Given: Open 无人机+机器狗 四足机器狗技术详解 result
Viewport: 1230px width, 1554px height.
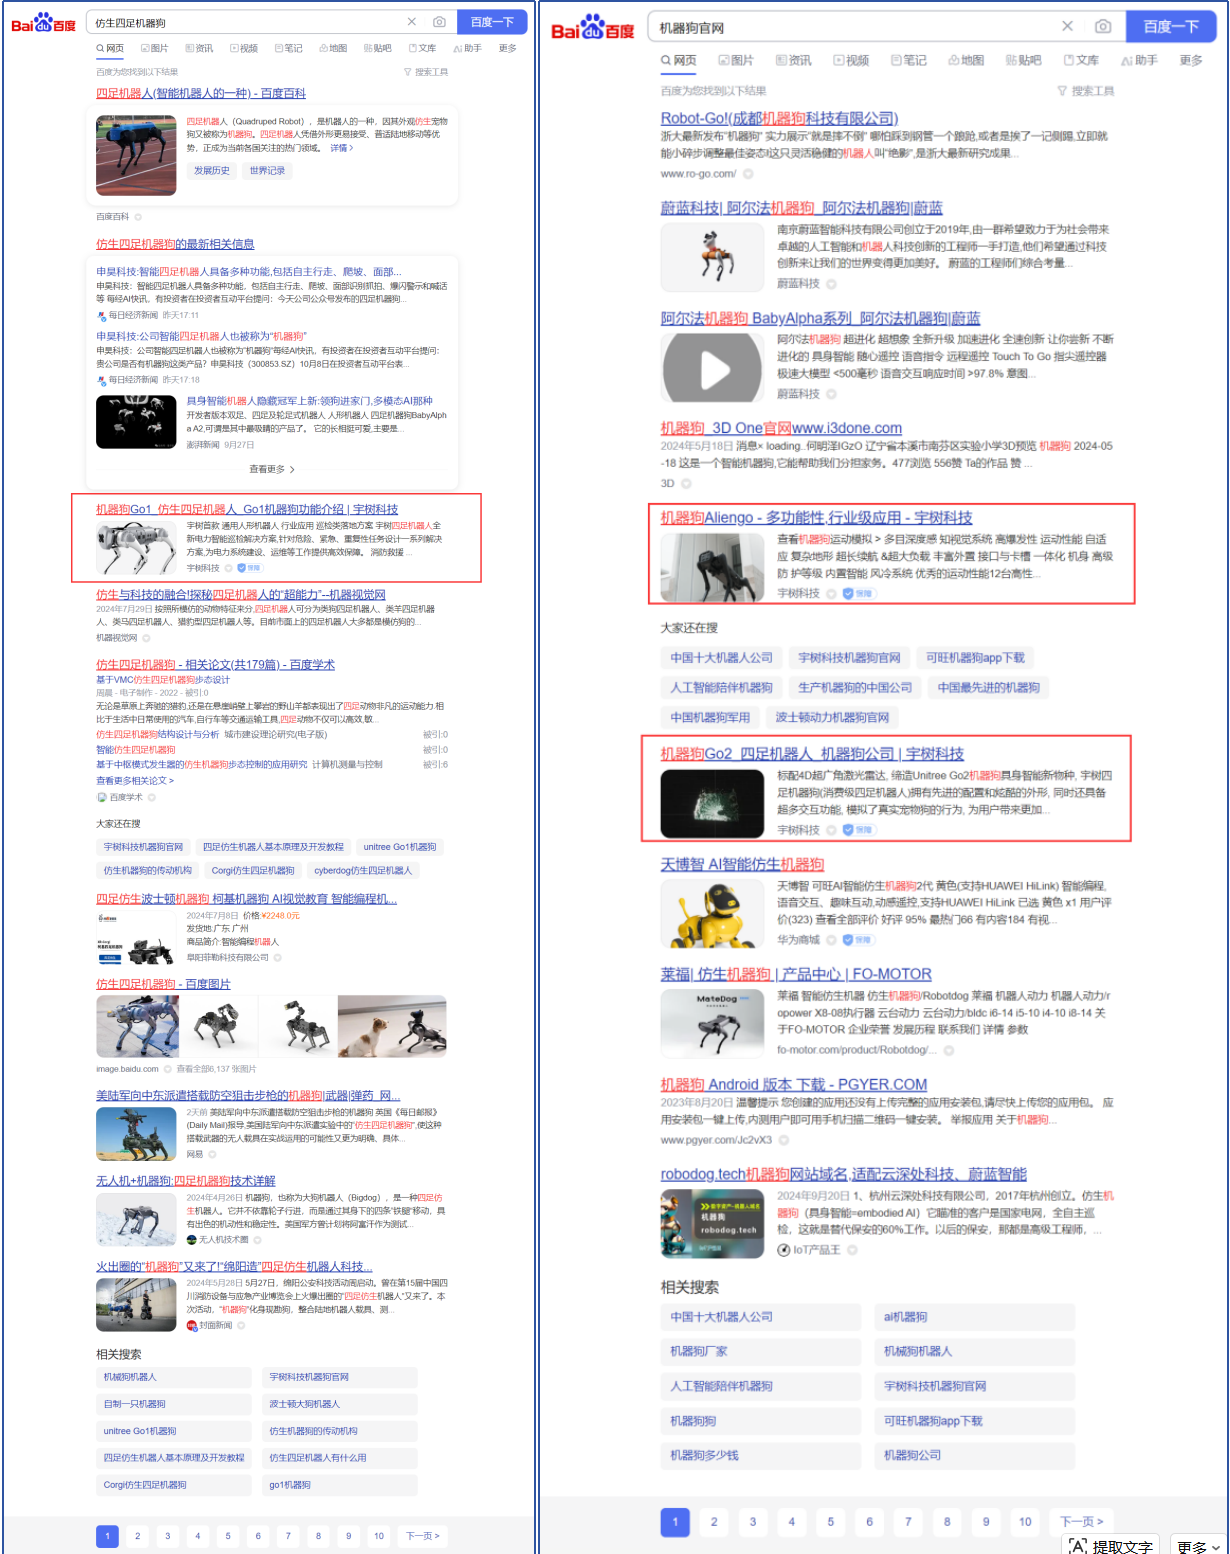Looking at the screenshot, I should [186, 1181].
